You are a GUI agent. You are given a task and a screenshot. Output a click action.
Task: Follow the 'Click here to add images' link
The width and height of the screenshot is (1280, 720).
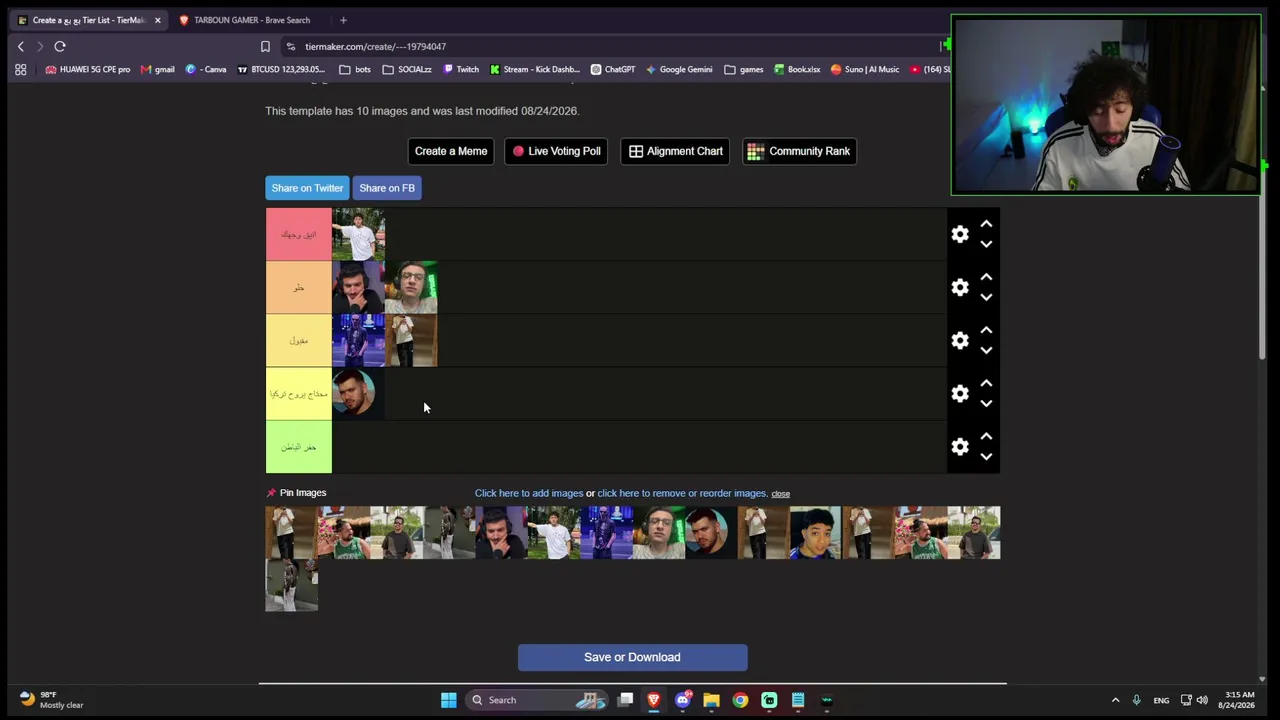click(529, 493)
